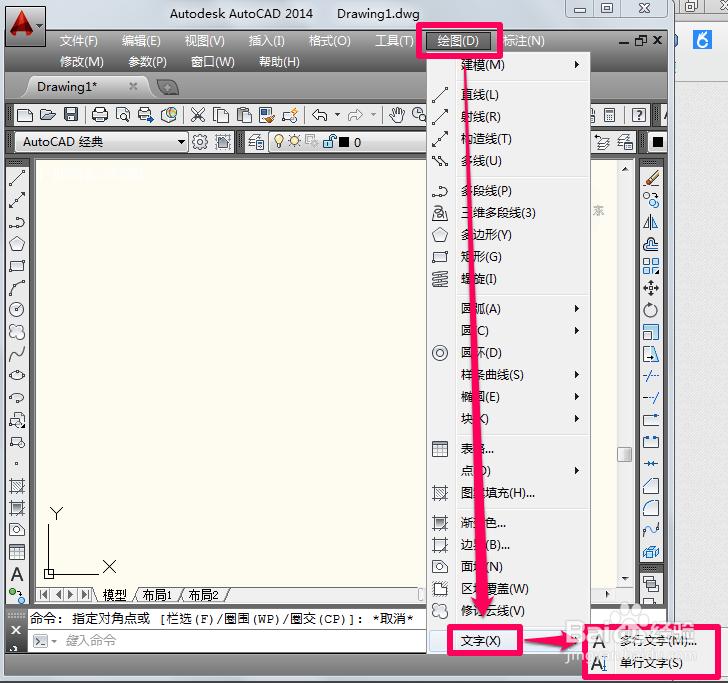Click the Plot printer icon
Viewport: 728px width, 683px height.
tap(99, 114)
